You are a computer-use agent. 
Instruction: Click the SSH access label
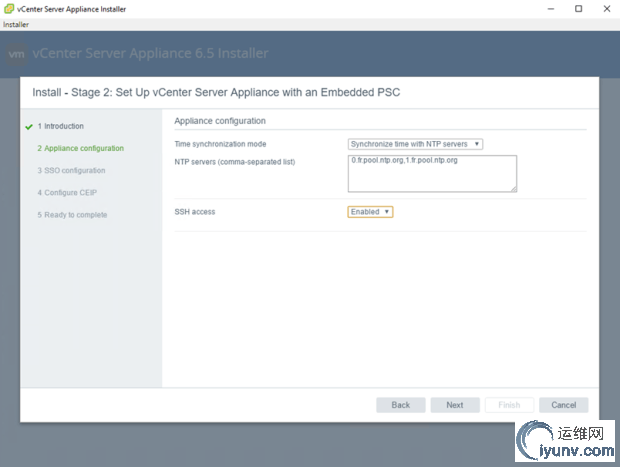(x=195, y=212)
